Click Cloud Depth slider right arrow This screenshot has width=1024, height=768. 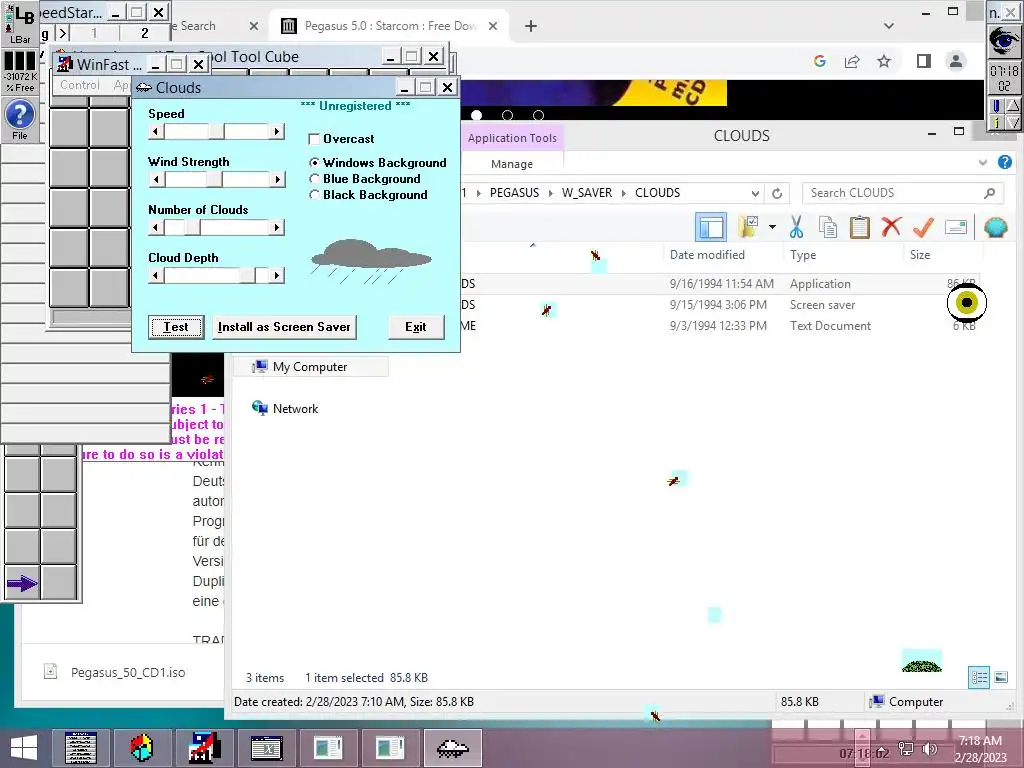[x=277, y=276]
